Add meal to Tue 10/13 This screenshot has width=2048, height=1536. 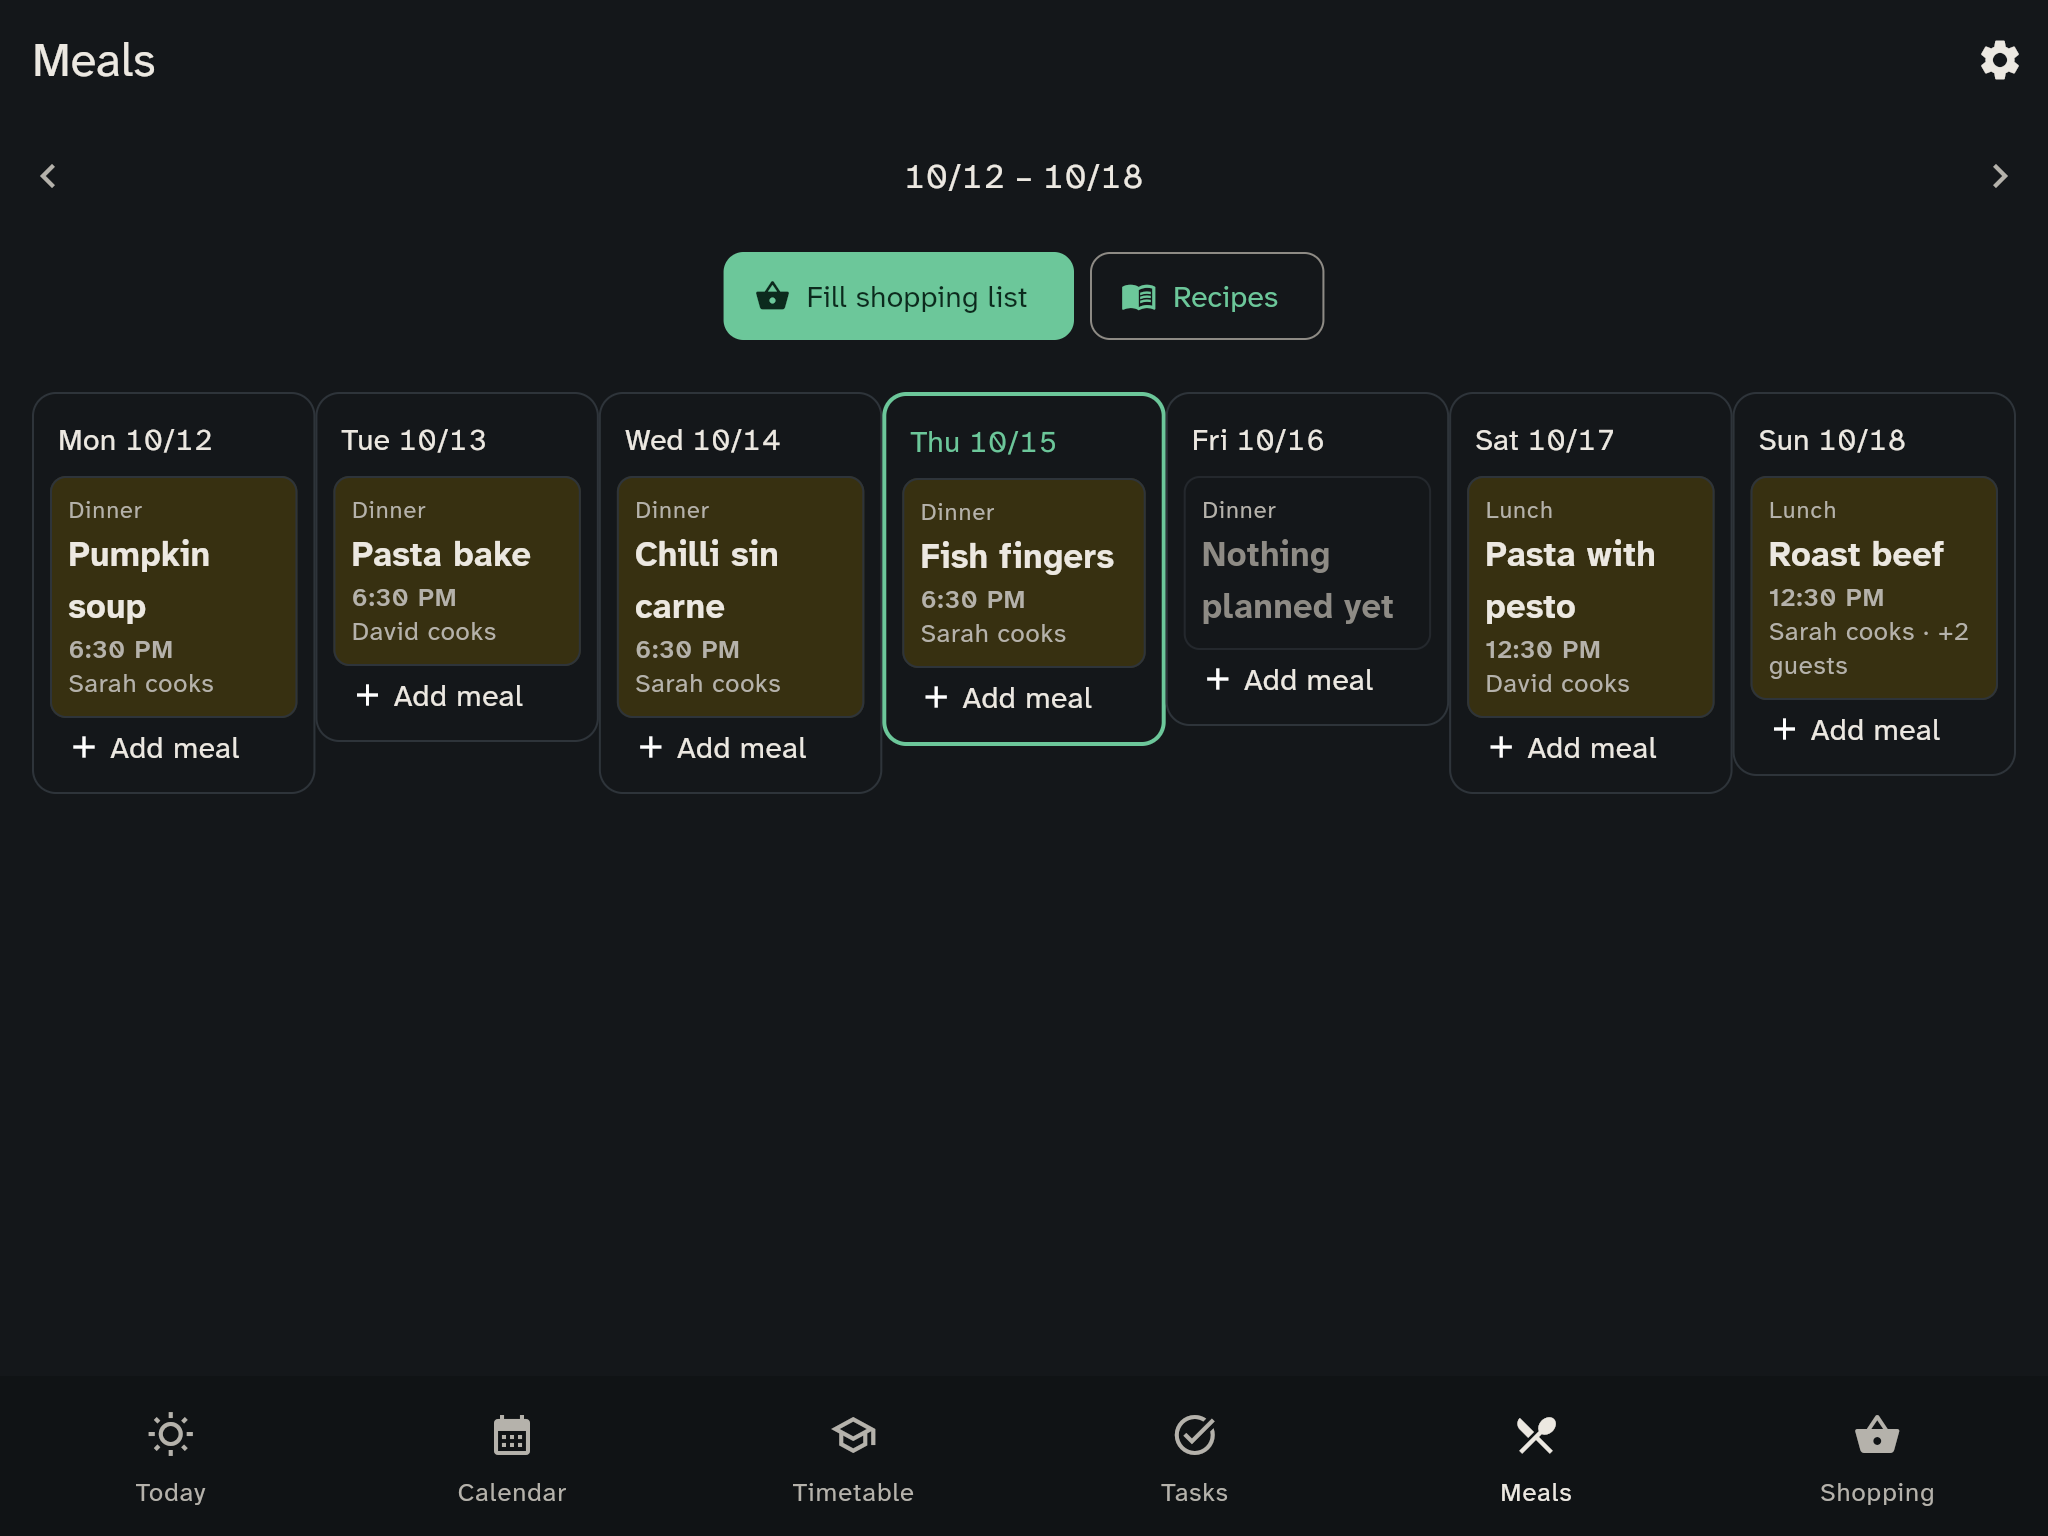pyautogui.click(x=440, y=696)
